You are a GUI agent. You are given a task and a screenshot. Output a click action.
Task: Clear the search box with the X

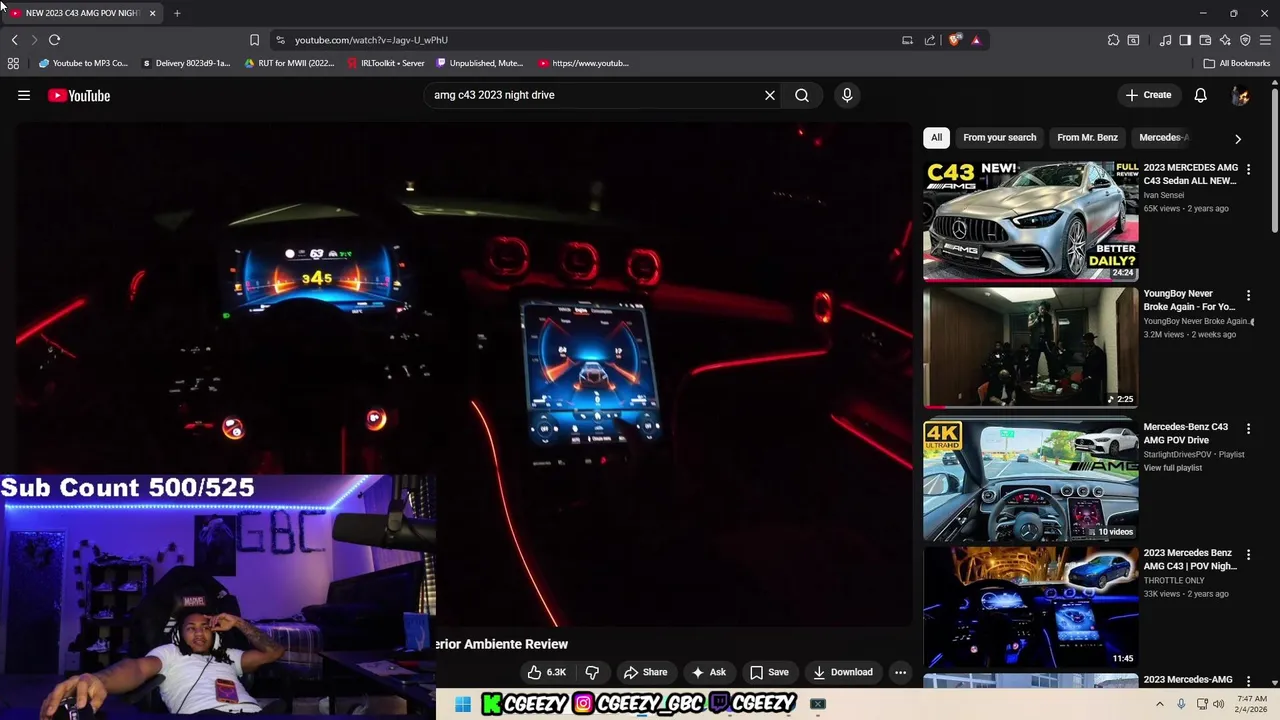tap(770, 95)
